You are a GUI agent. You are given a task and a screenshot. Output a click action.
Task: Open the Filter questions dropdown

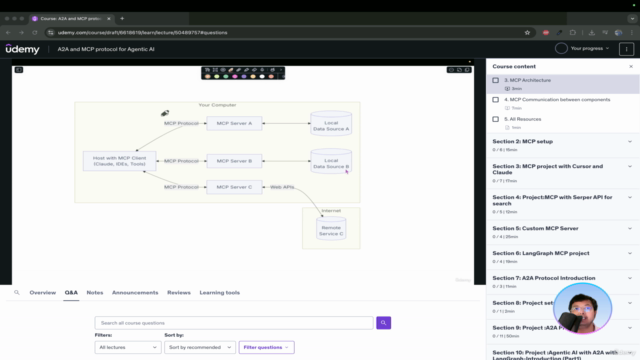266,347
